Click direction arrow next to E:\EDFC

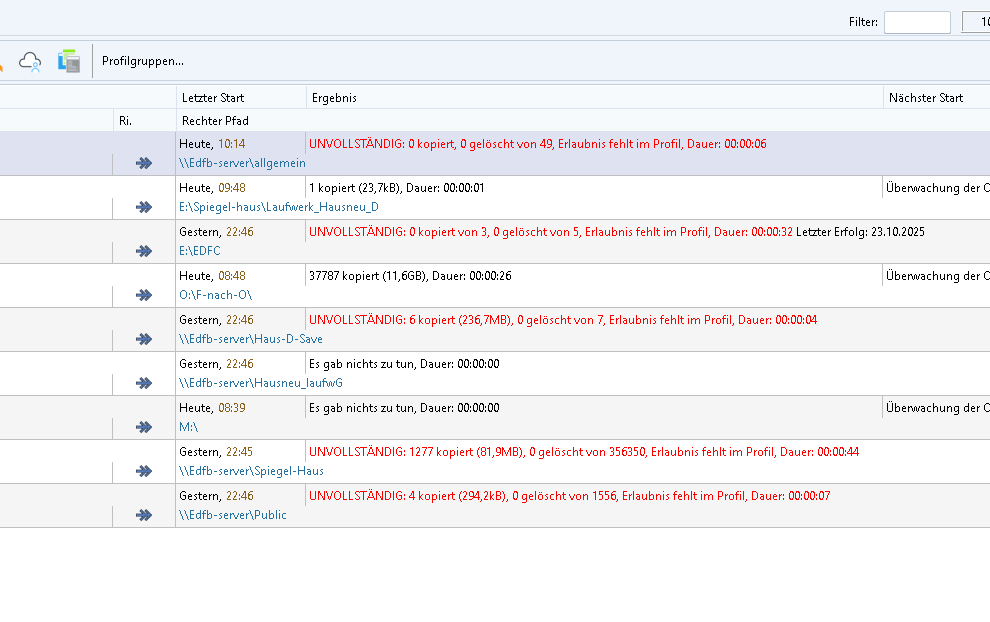(x=144, y=251)
